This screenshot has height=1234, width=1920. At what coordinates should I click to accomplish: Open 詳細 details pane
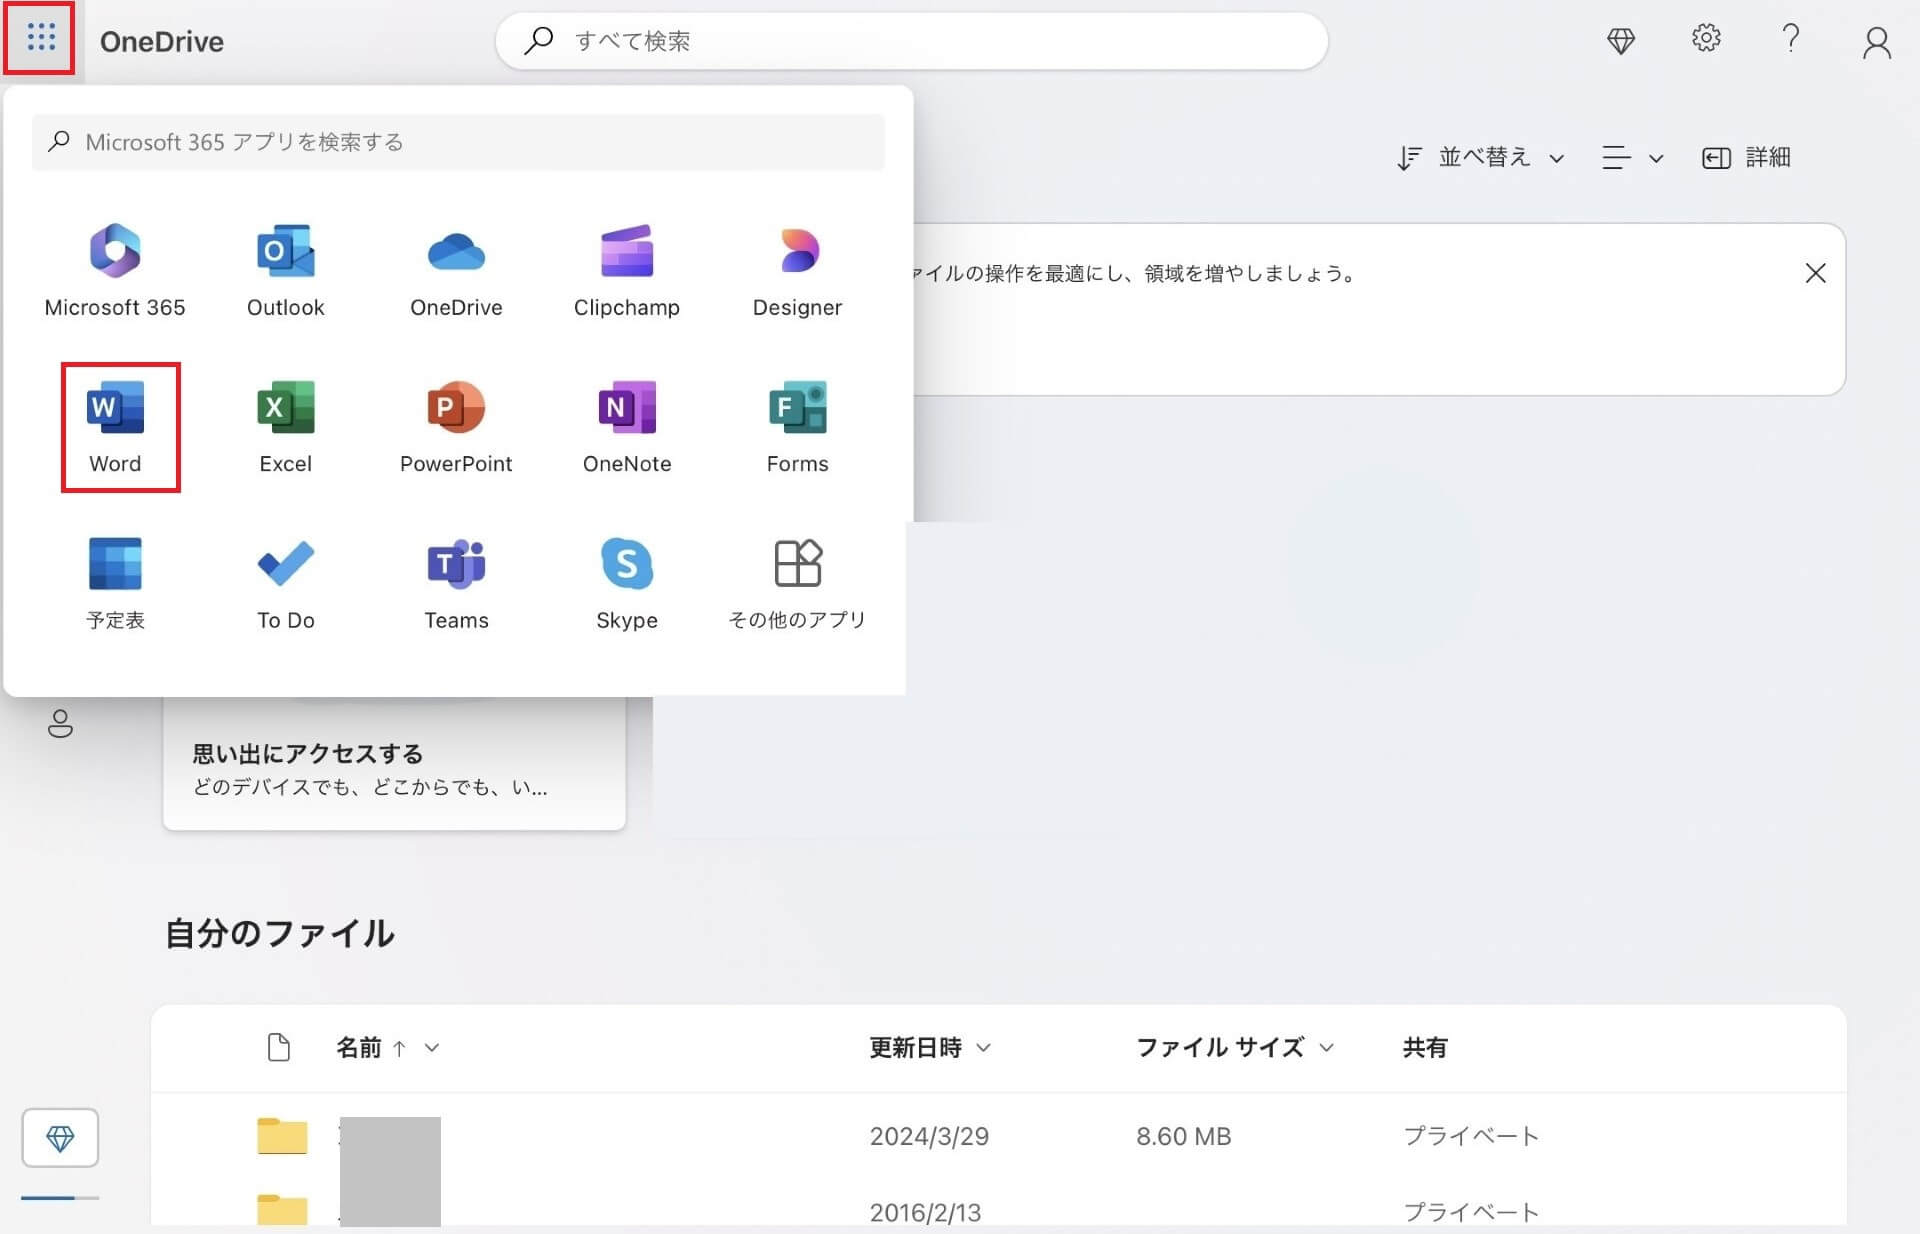click(1746, 157)
